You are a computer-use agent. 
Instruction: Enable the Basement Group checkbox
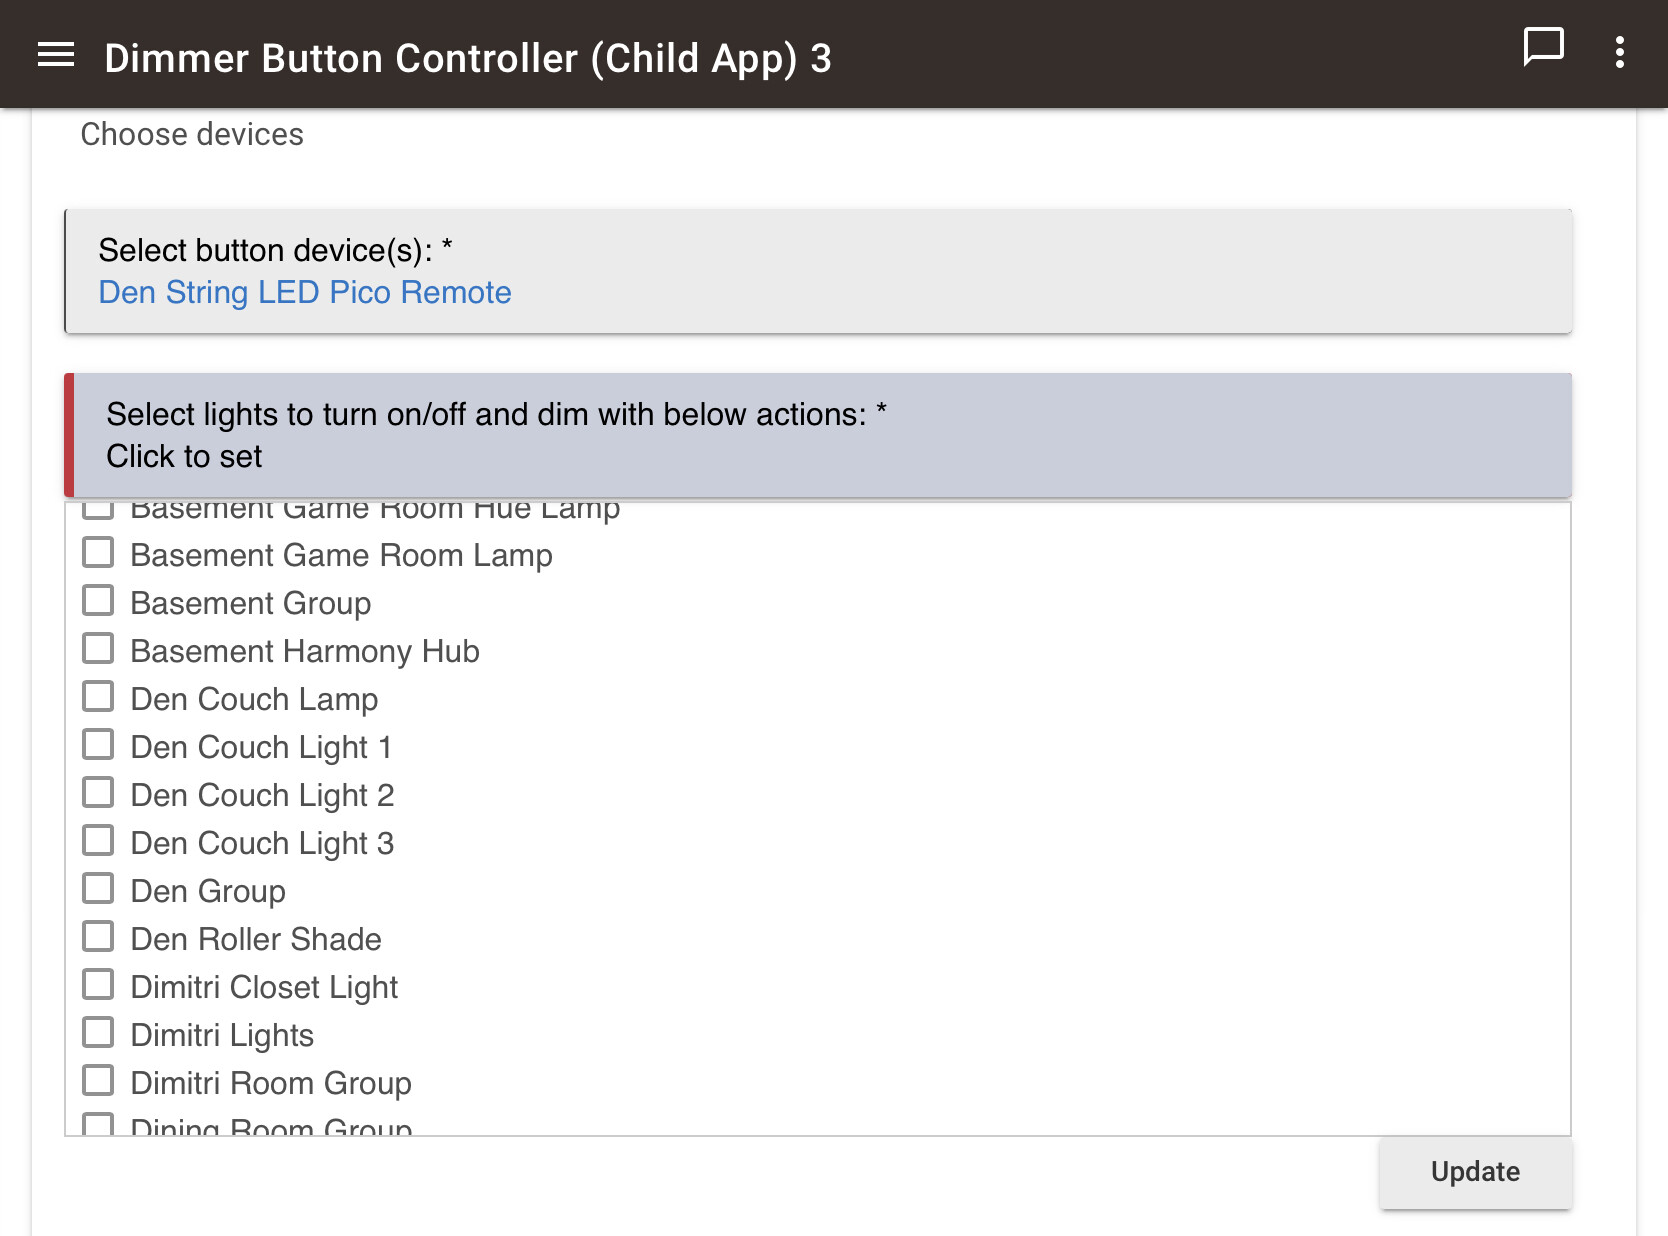pyautogui.click(x=98, y=601)
